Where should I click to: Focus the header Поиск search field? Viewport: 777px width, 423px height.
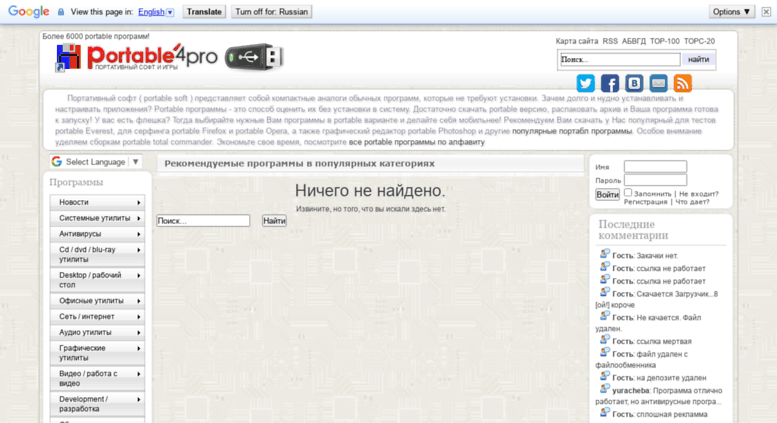click(x=619, y=59)
